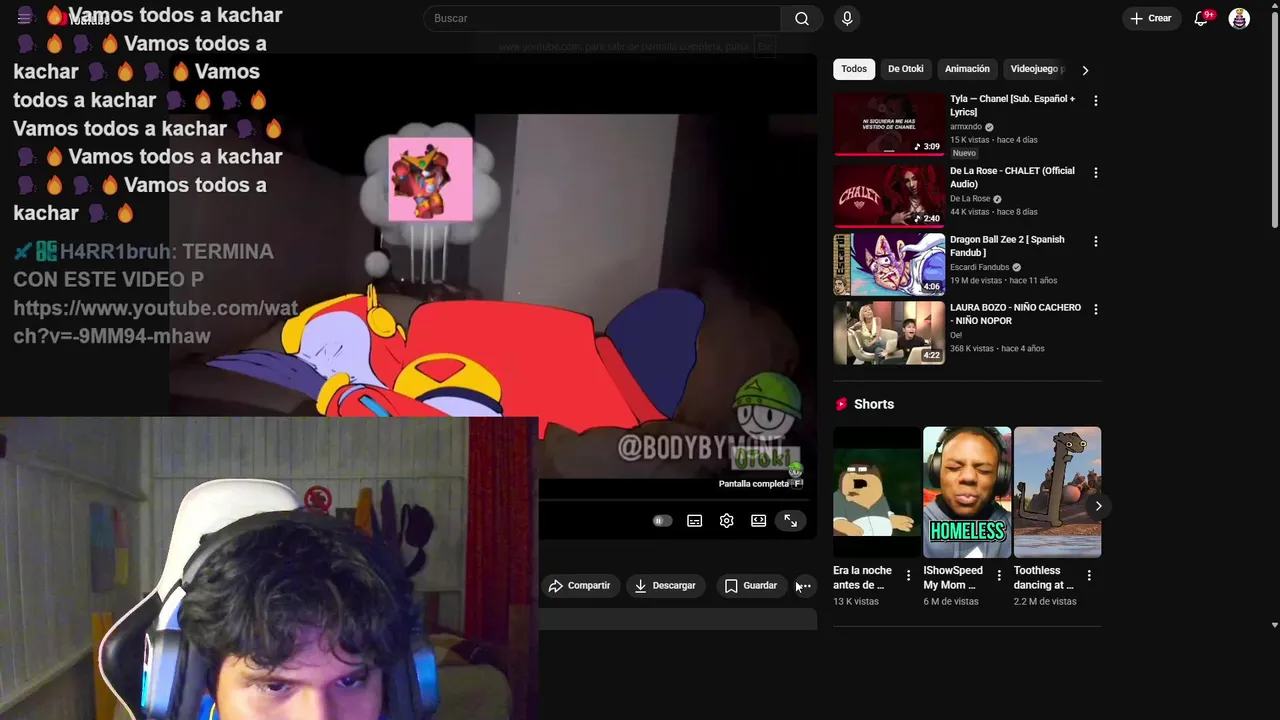Open Dragon Ball Zee 2 thumbnail
This screenshot has width=1280, height=720.
(889, 264)
